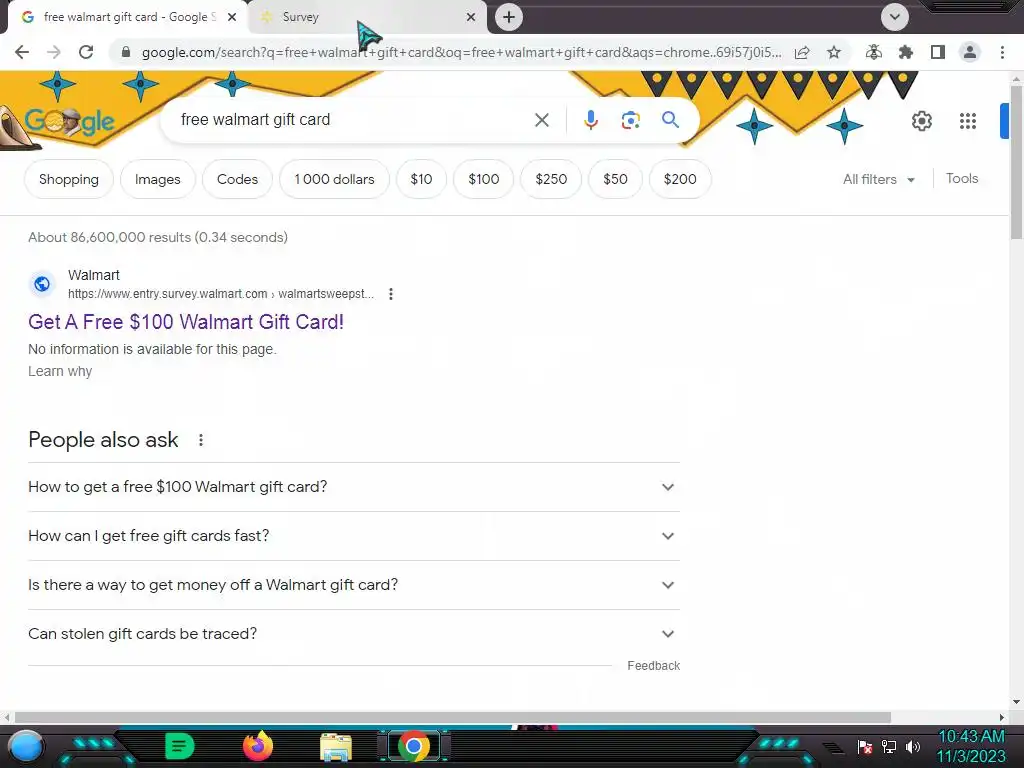Launch Firefox from the taskbar

(x=258, y=746)
